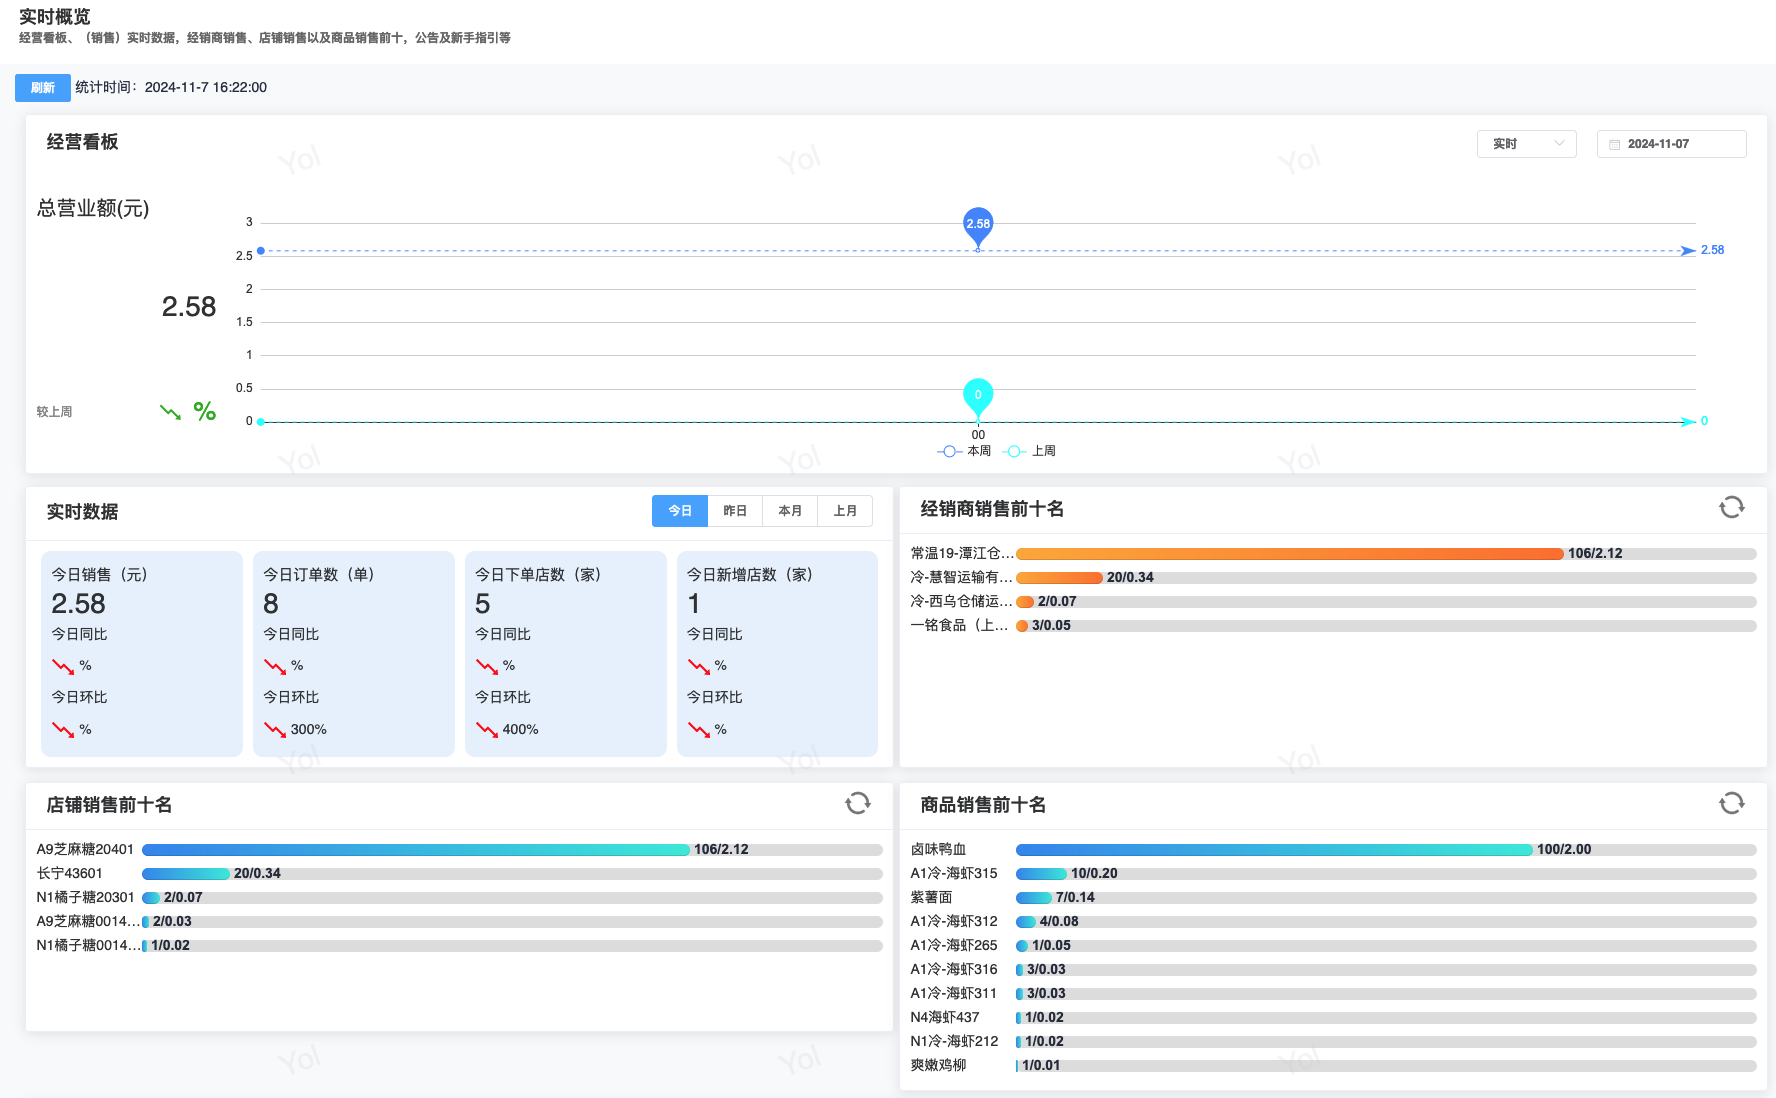Refresh the product sales top ten panel
This screenshot has width=1776, height=1098.
pyautogui.click(x=1731, y=804)
